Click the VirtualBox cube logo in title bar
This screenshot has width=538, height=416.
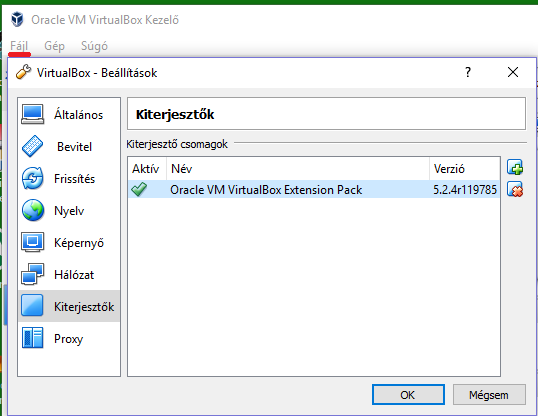(x=17, y=19)
